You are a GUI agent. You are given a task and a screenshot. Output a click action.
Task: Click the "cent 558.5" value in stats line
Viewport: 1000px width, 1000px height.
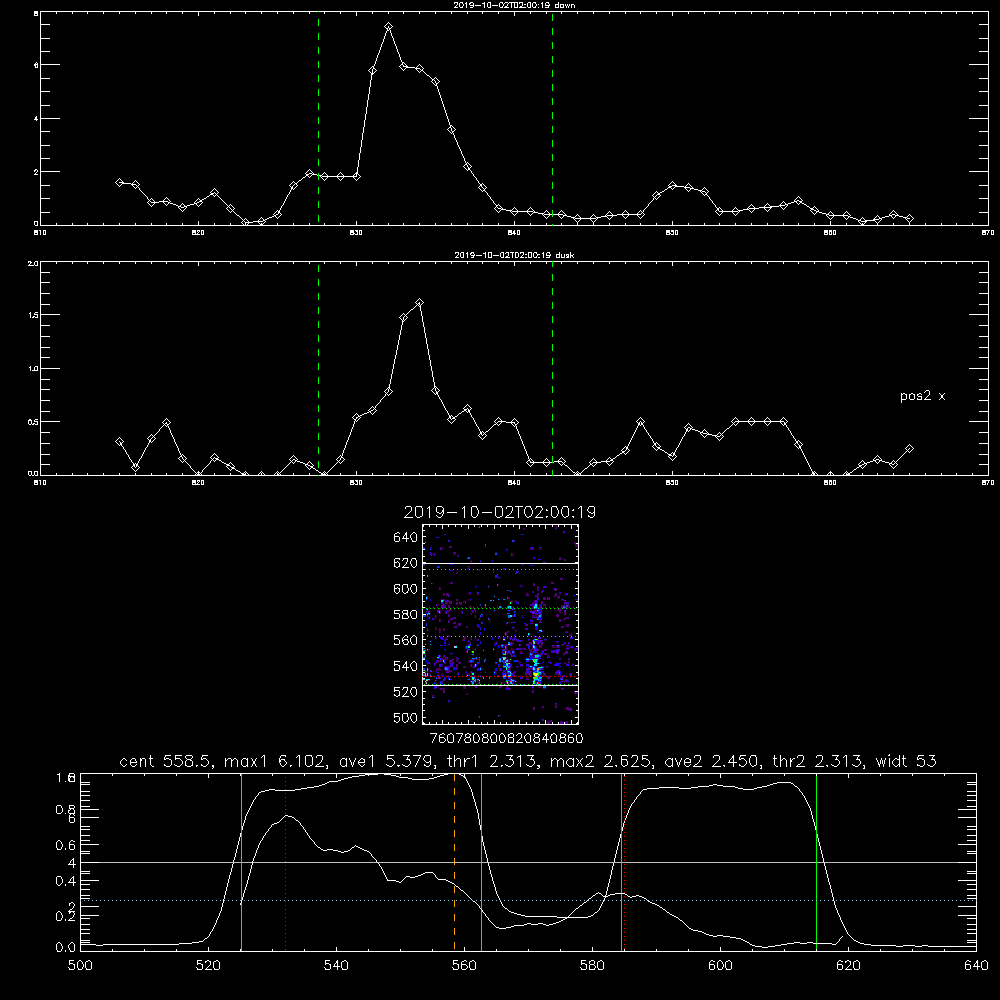[165, 761]
